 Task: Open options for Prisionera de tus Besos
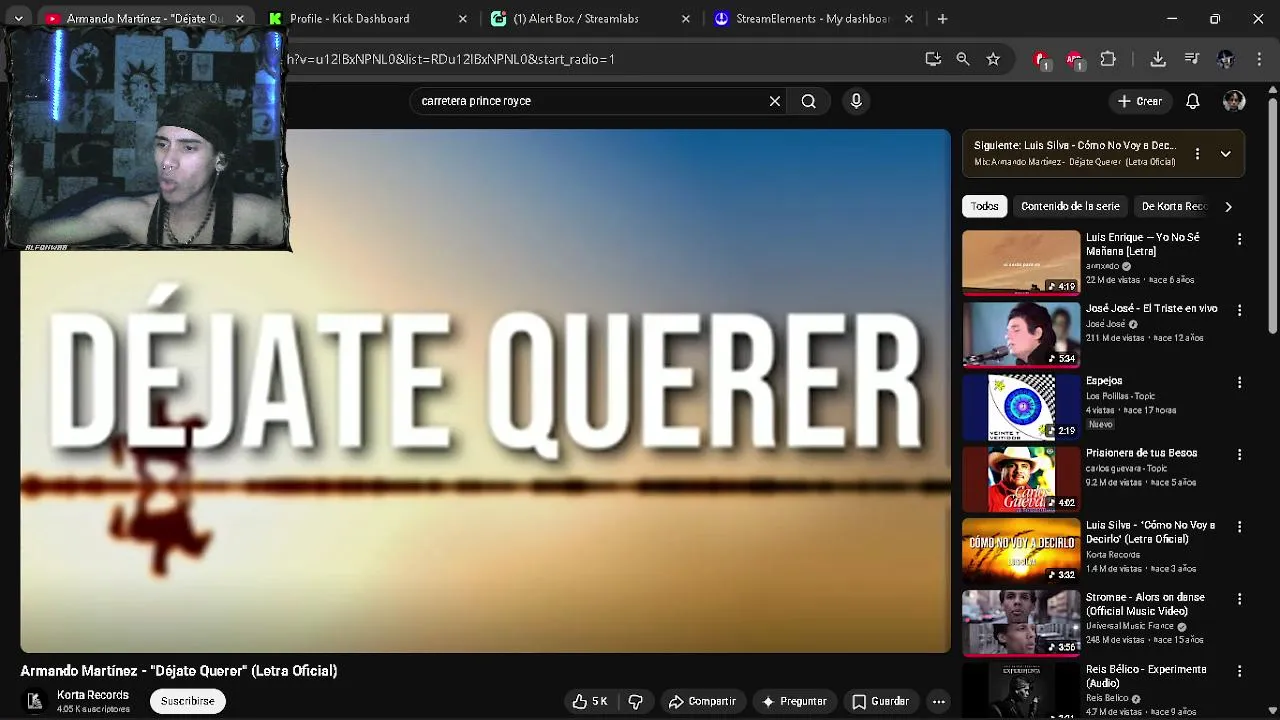coord(1239,455)
